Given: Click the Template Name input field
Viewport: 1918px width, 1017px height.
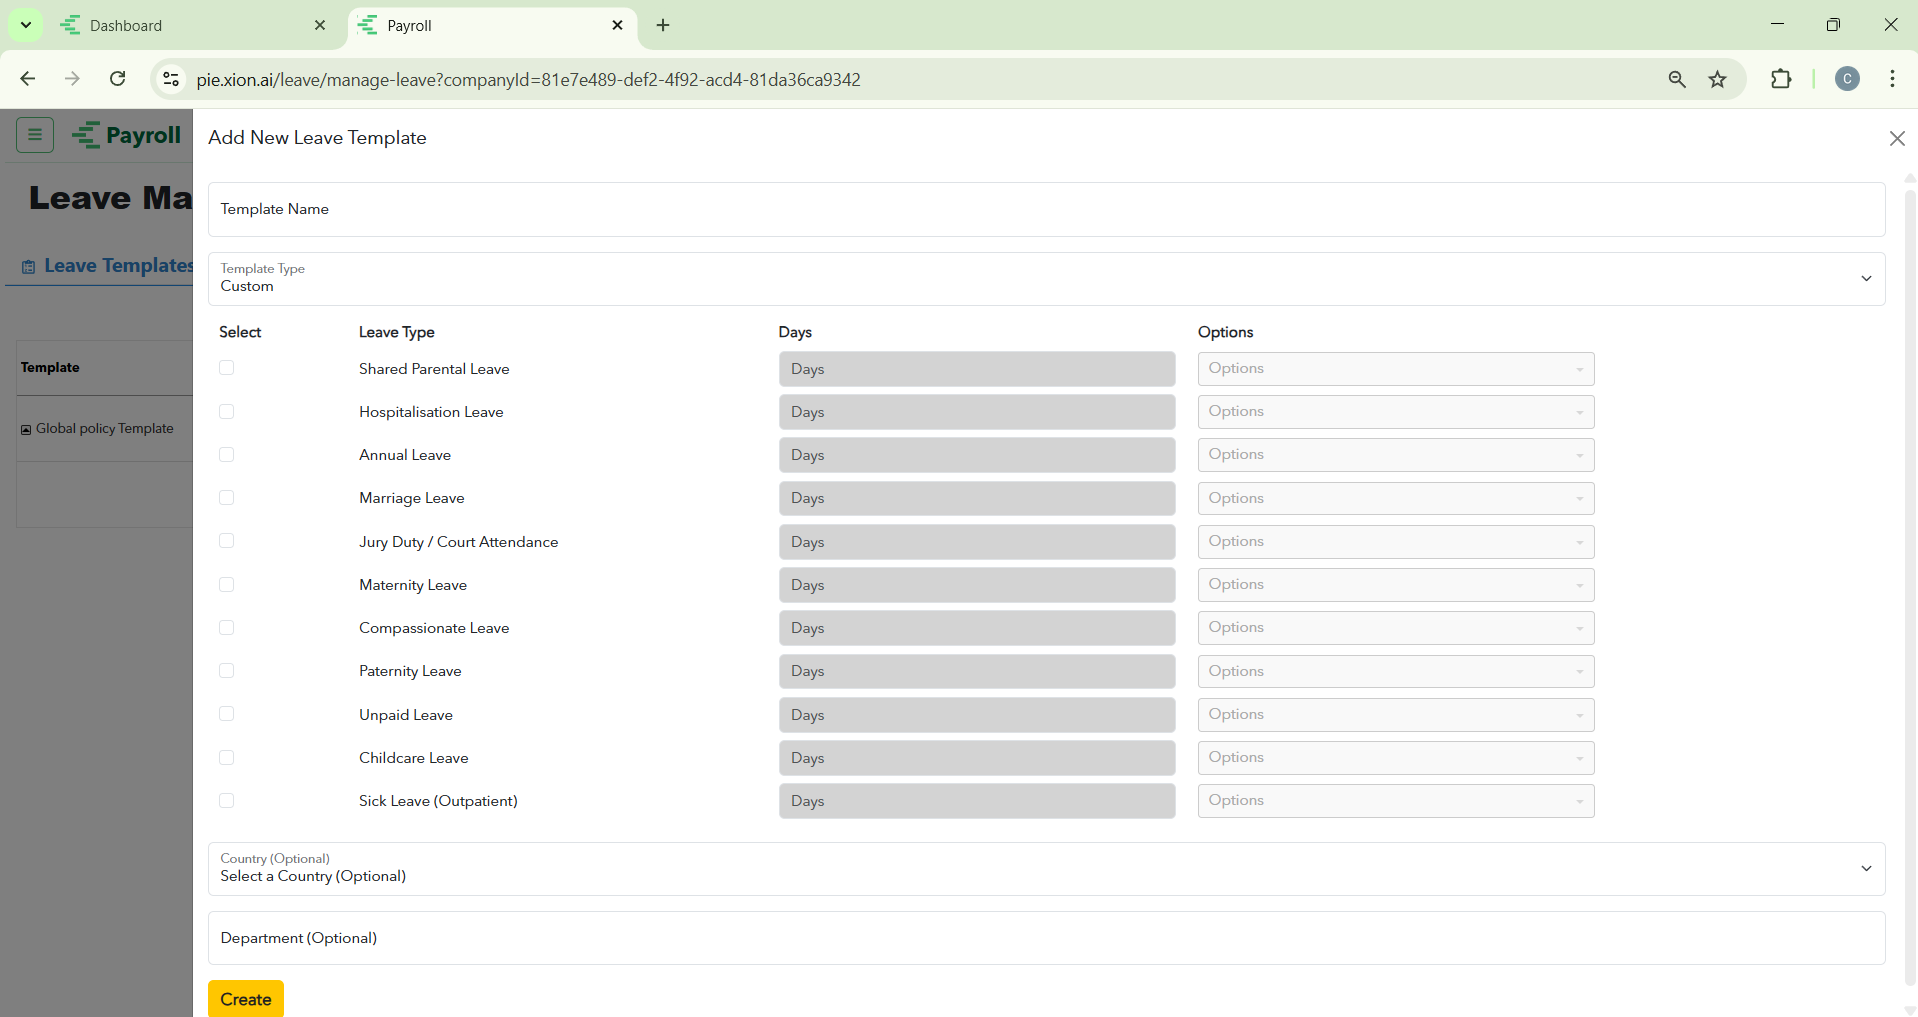Looking at the screenshot, I should (x=1045, y=210).
